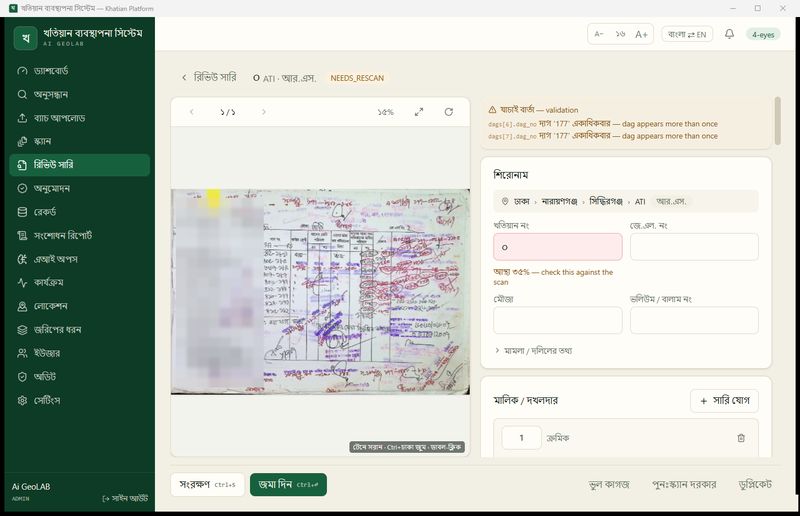
Task: Switch language with বাংলা ⇄ EN toggle
Action: (x=687, y=34)
